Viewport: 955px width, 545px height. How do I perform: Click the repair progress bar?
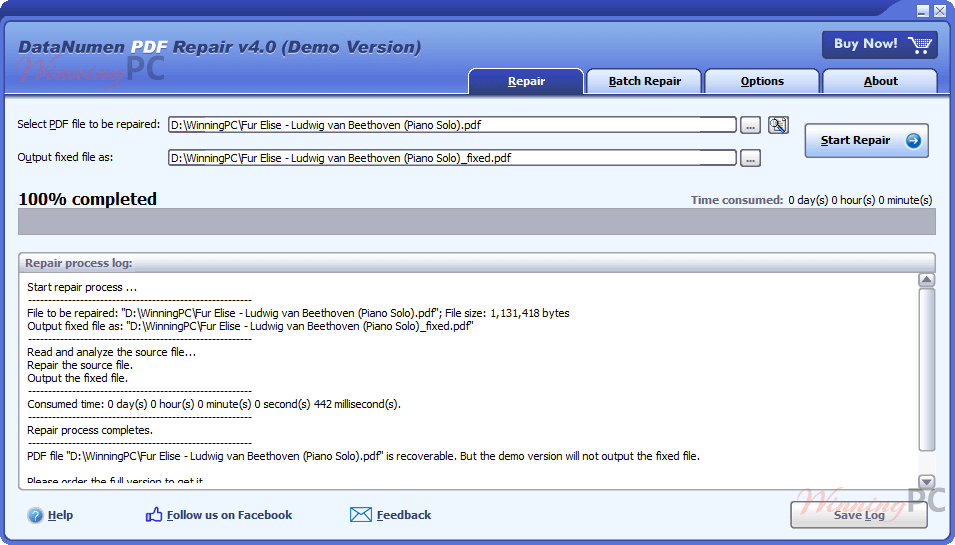pyautogui.click(x=477, y=222)
